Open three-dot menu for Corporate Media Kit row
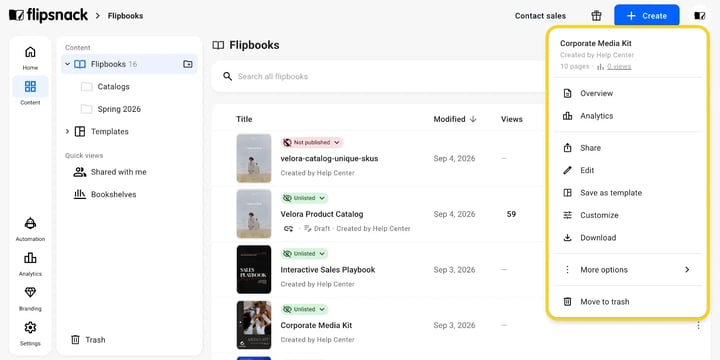This screenshot has width=720, height=360. click(x=698, y=326)
